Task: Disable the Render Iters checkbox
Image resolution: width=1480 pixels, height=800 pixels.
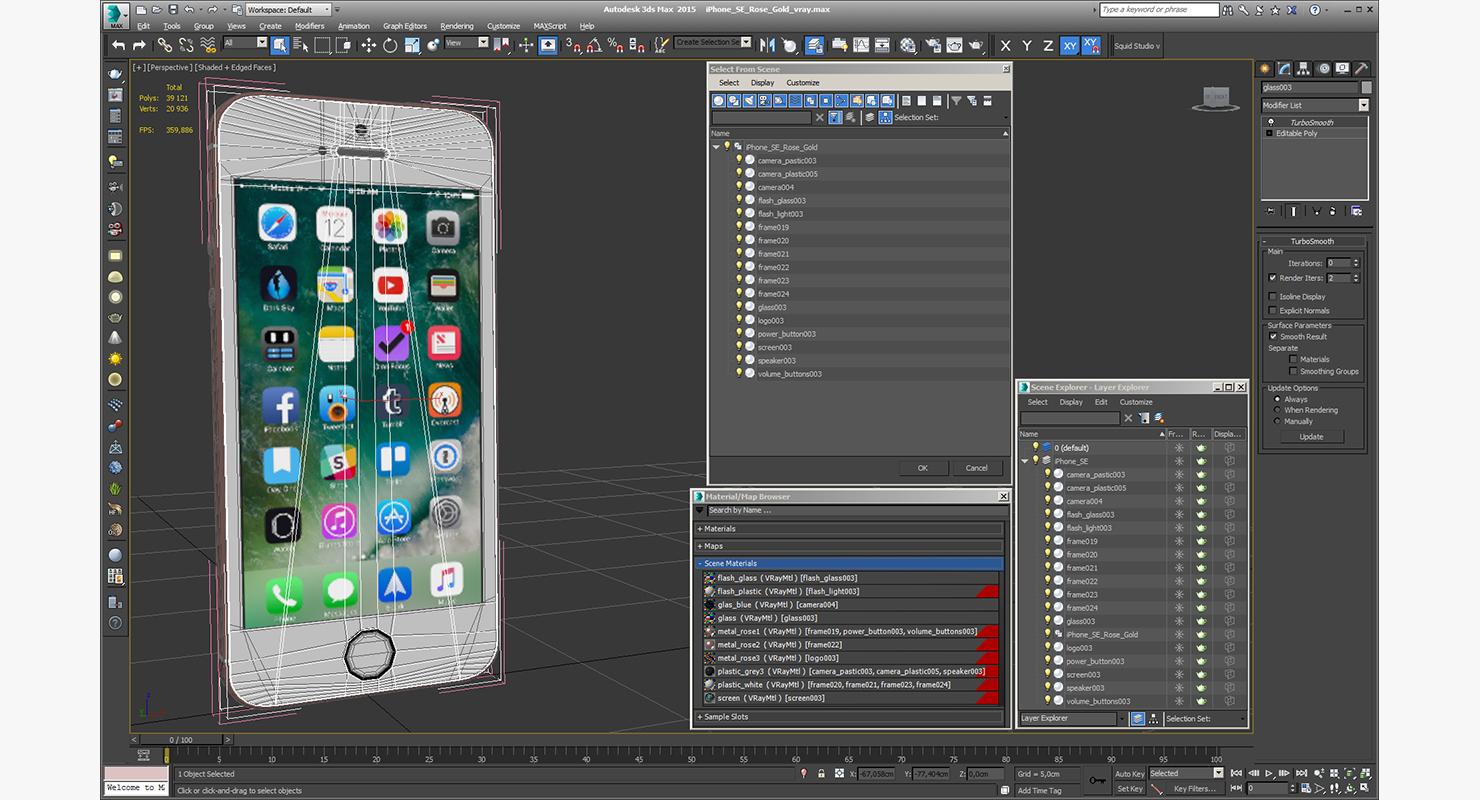Action: click(x=1272, y=278)
